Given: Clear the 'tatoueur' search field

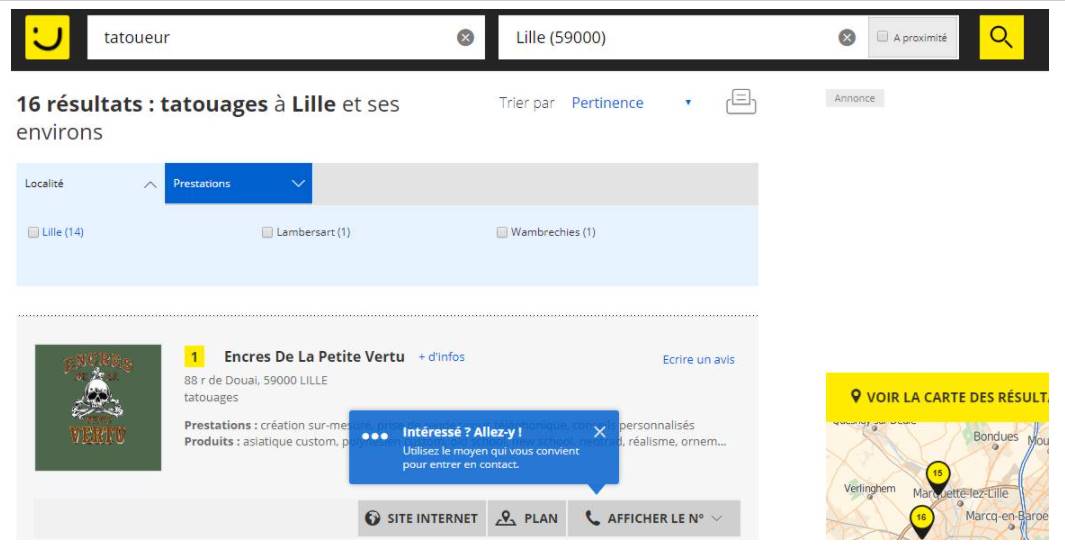Looking at the screenshot, I should coord(465,38).
